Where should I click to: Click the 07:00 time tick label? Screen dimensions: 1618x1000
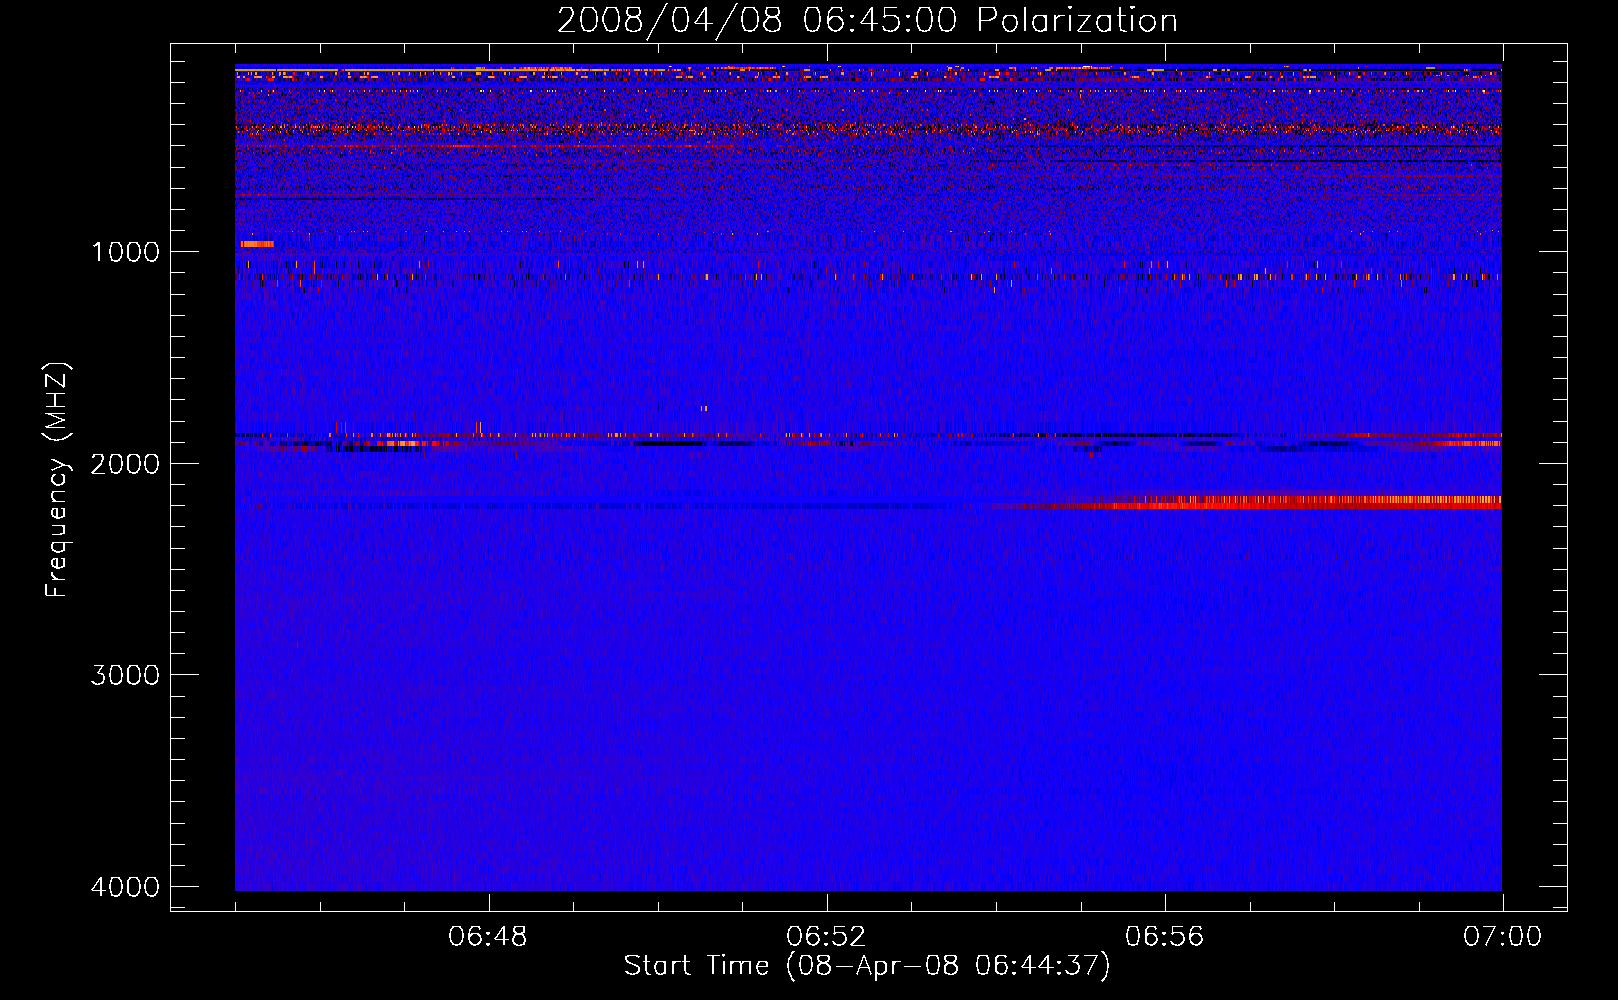pos(1502,937)
